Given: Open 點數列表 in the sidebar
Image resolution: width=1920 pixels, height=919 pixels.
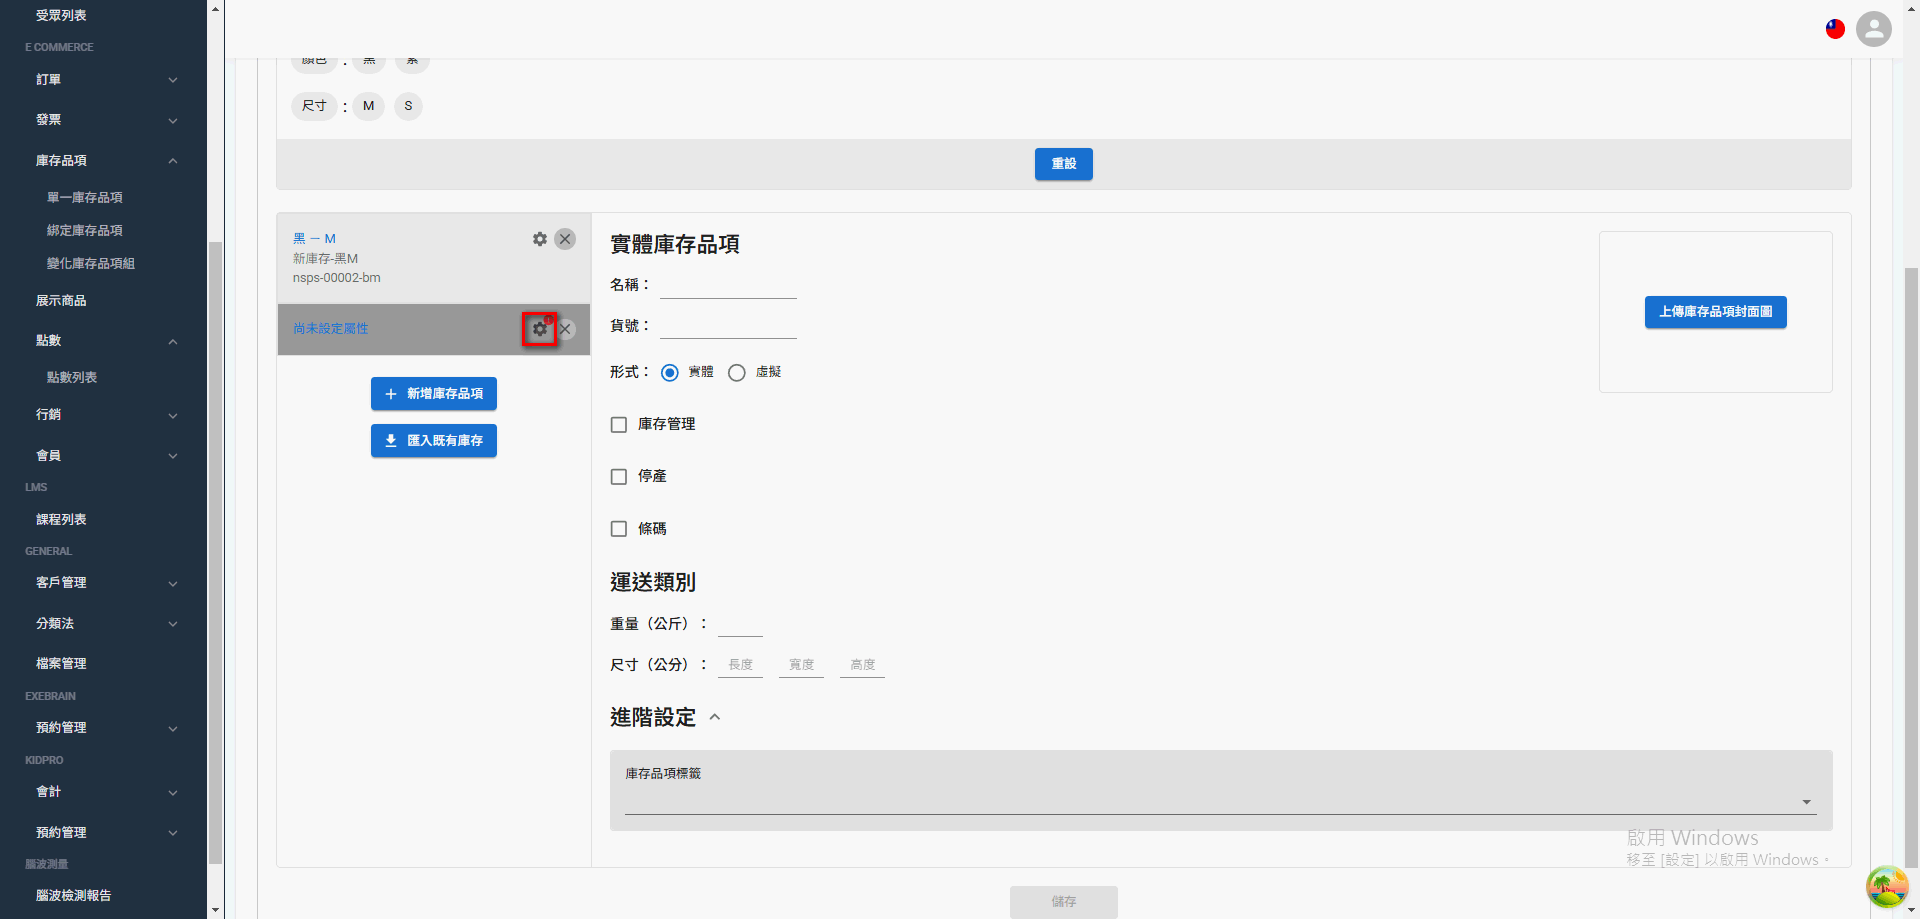Looking at the screenshot, I should pos(72,378).
